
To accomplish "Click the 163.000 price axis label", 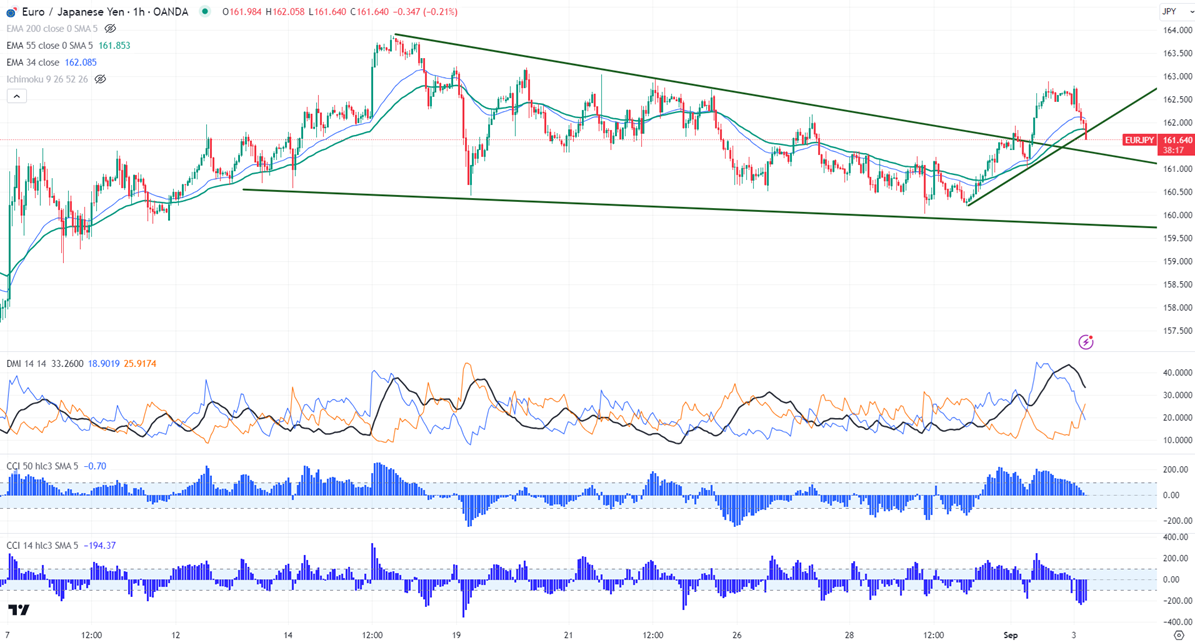I will (1177, 77).
